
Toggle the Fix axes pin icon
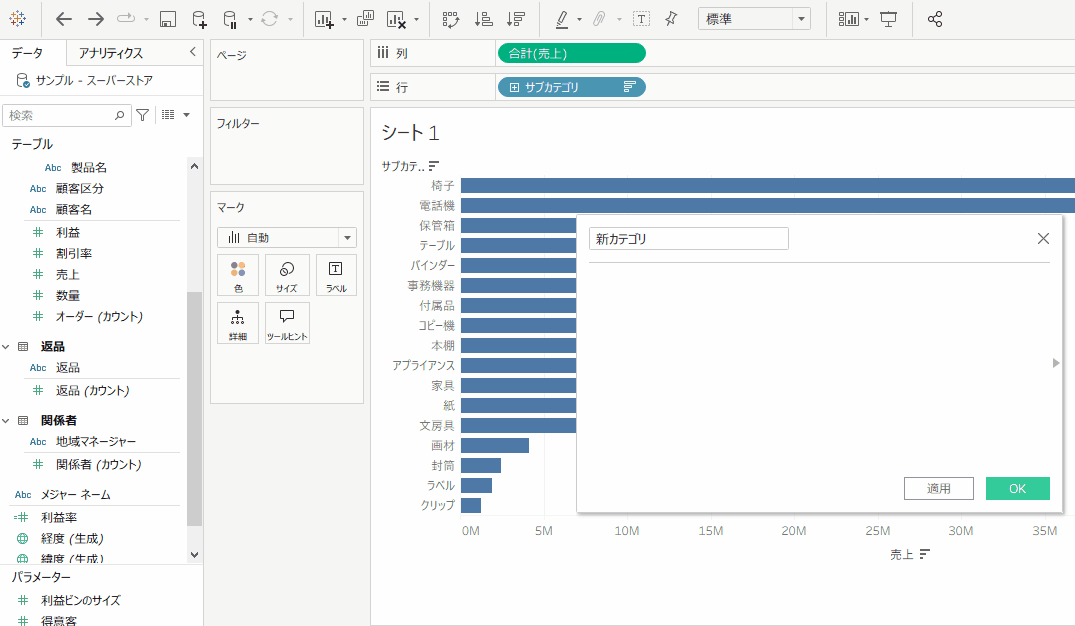tap(671, 19)
